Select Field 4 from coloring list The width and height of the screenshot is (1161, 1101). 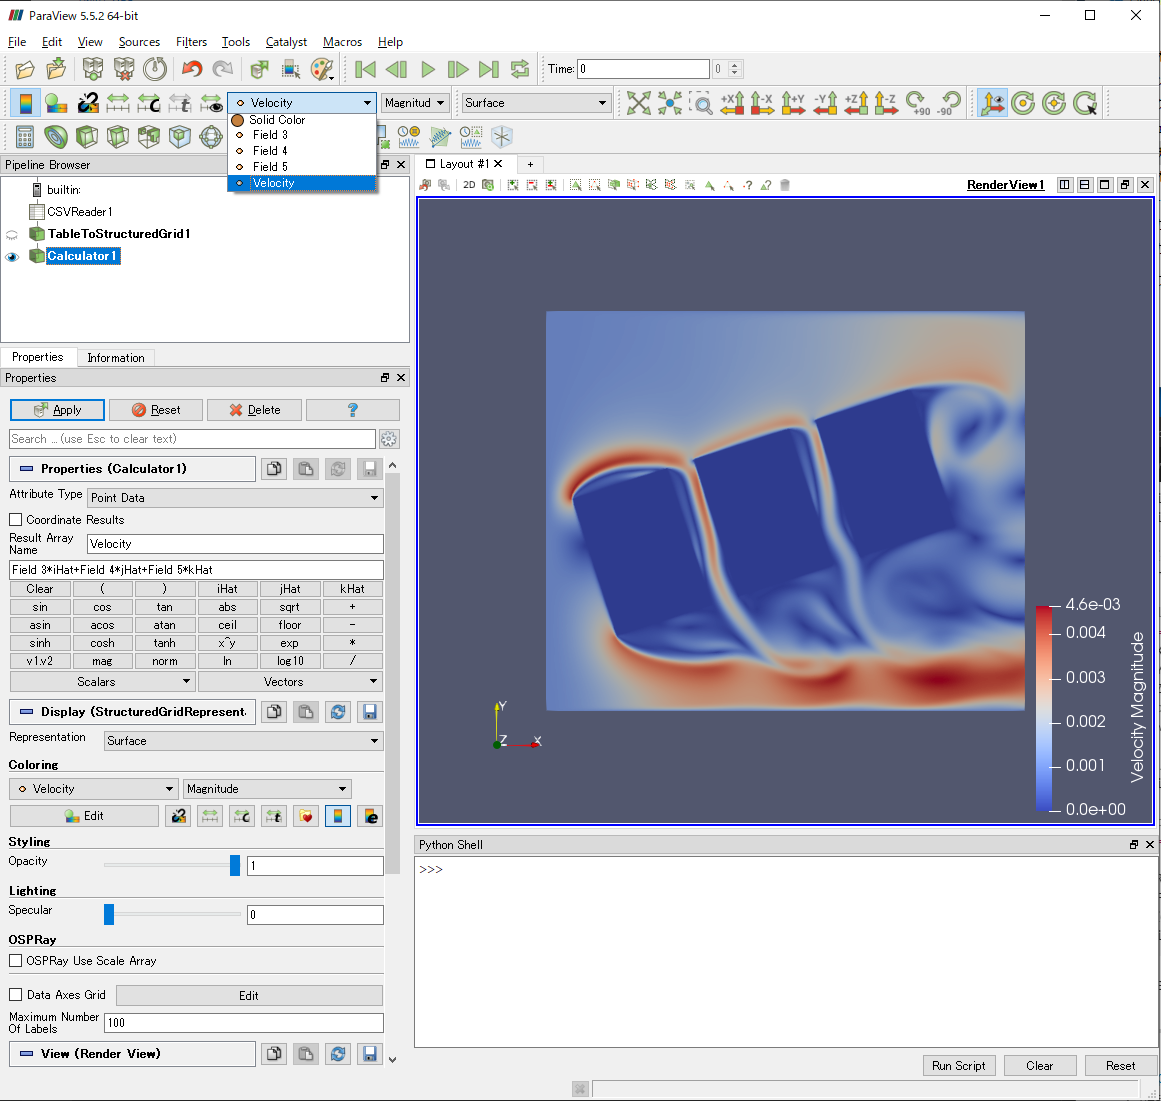tap(270, 151)
